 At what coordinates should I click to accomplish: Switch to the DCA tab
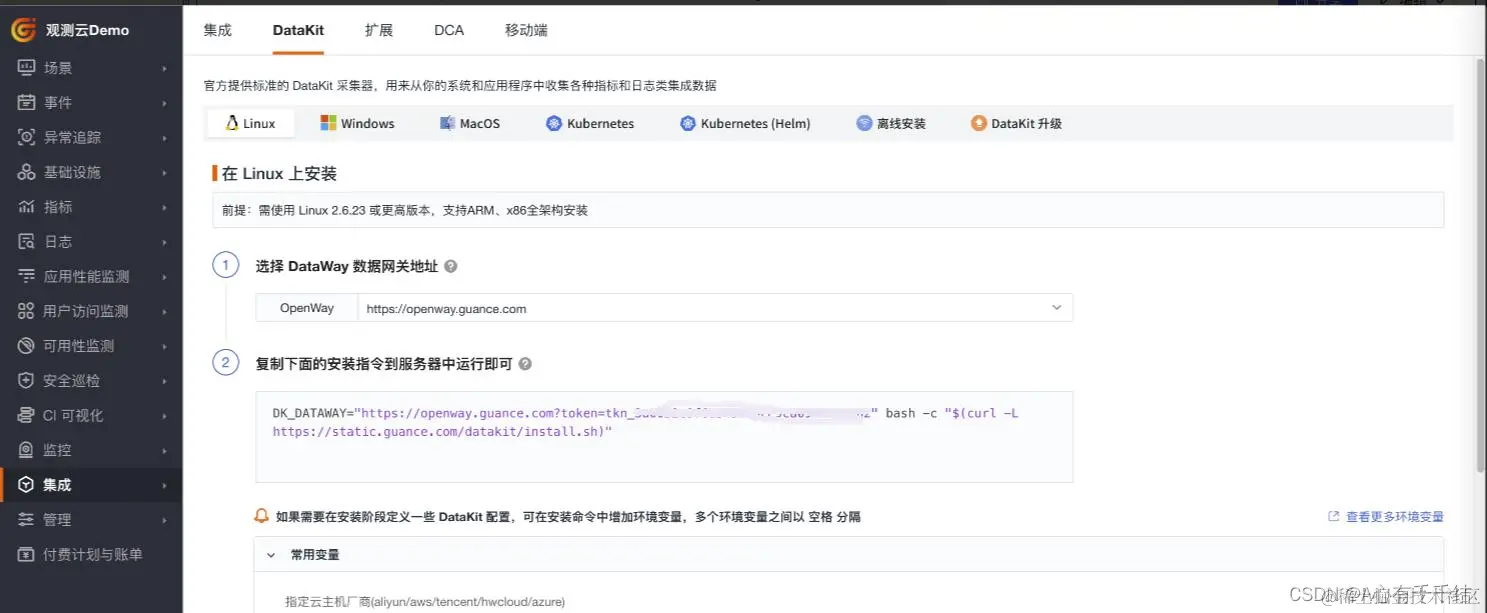point(448,30)
